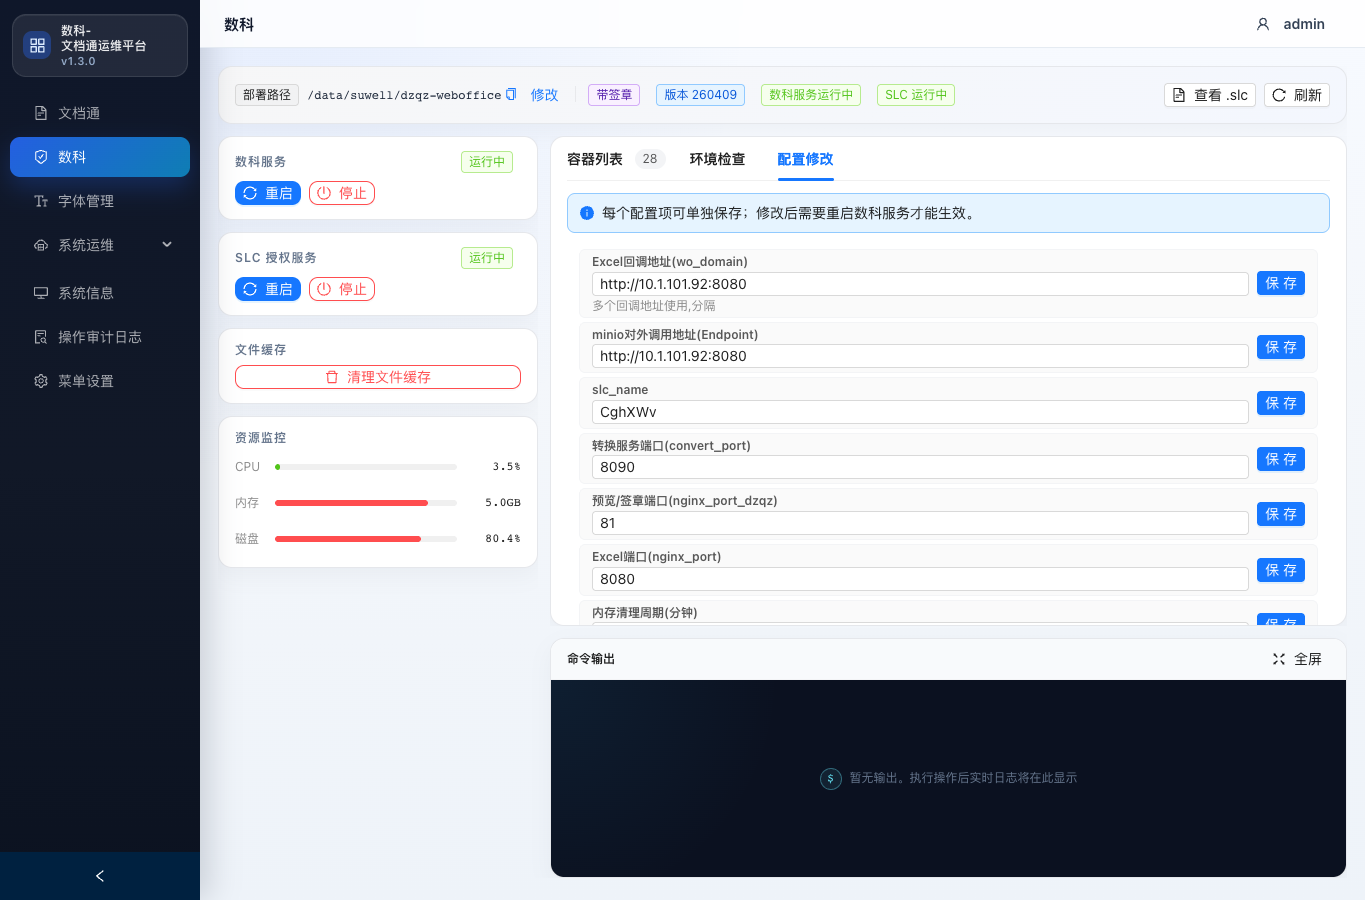Save the minio Endpoint setting
This screenshot has width=1365, height=900.
(1281, 347)
